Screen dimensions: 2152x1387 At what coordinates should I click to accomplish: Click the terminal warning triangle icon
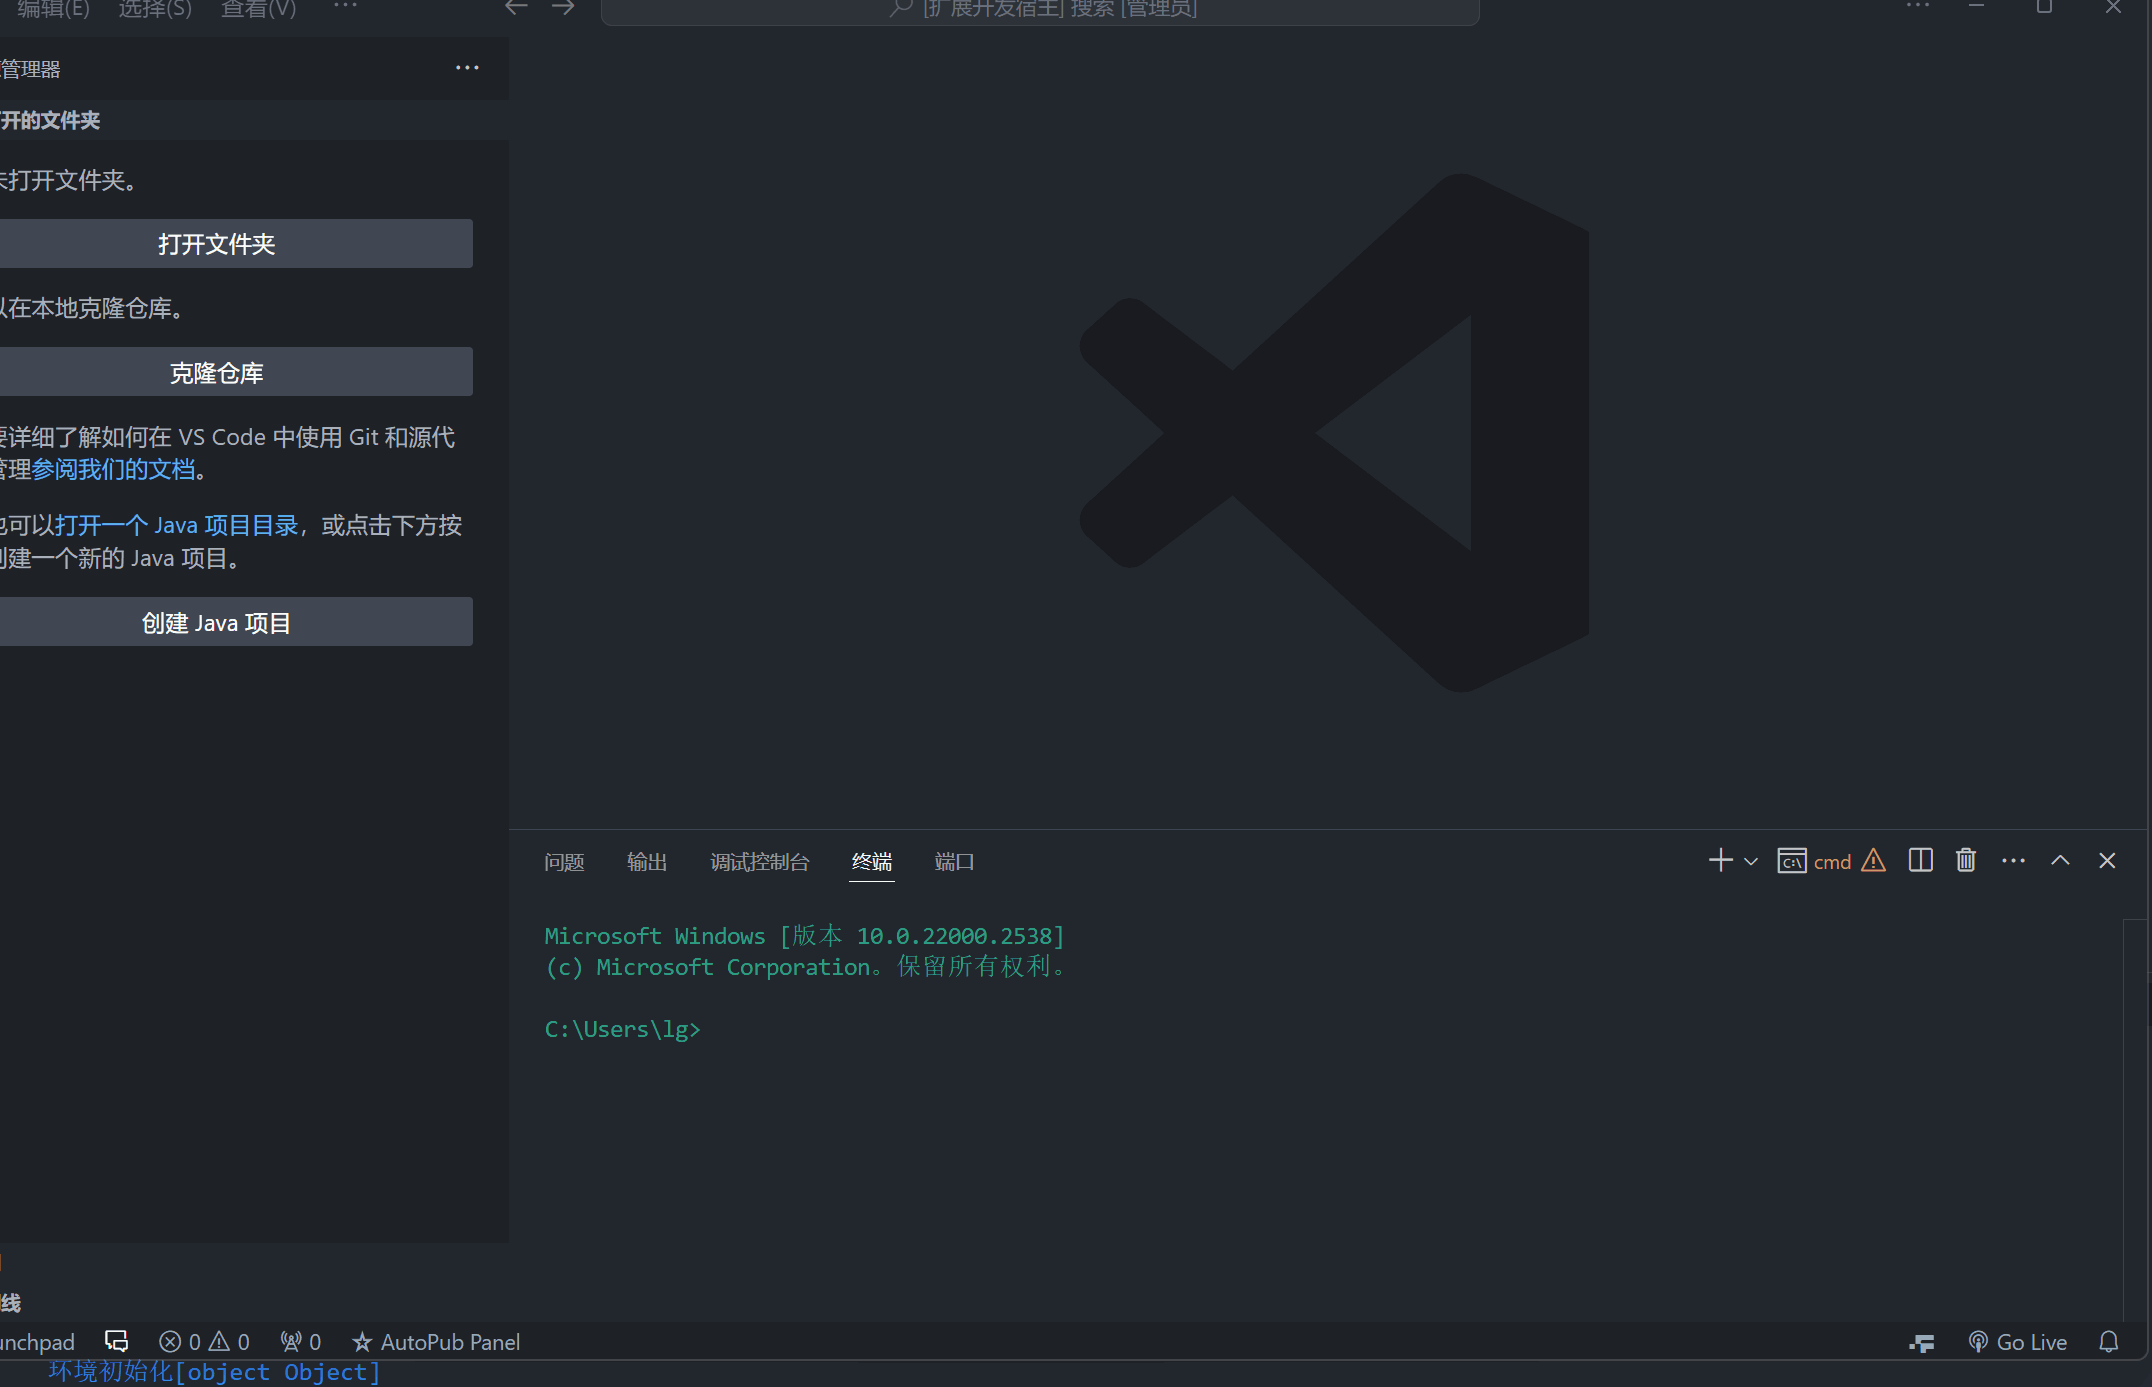[x=1873, y=861]
